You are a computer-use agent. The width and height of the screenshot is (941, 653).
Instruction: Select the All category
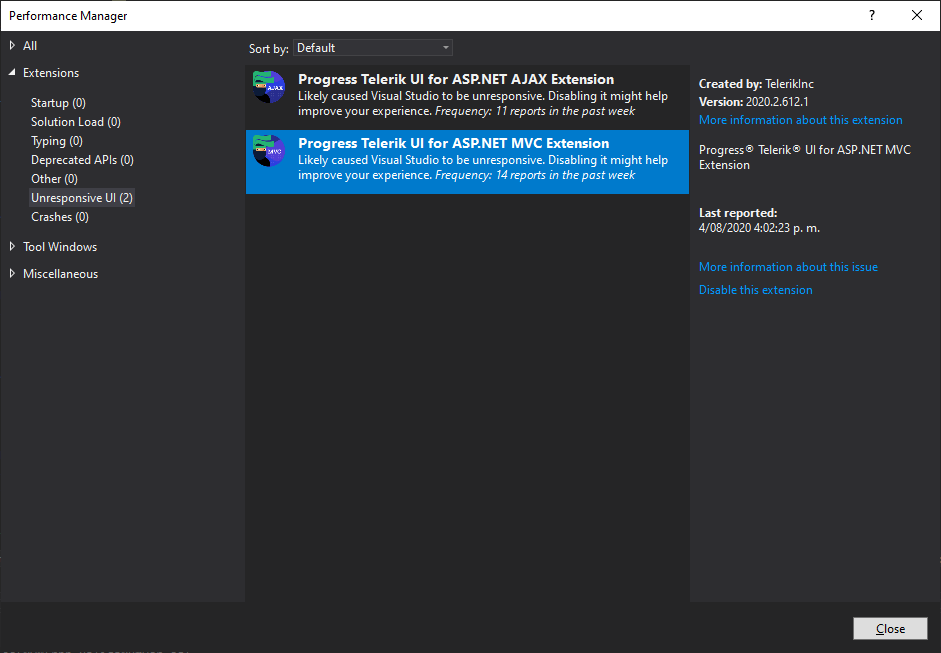[30, 46]
